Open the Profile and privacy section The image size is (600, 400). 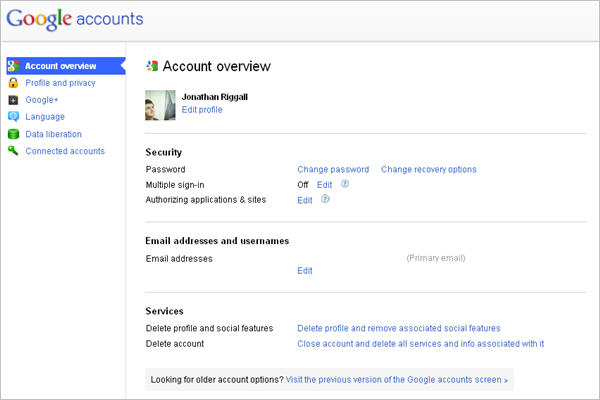tap(59, 83)
